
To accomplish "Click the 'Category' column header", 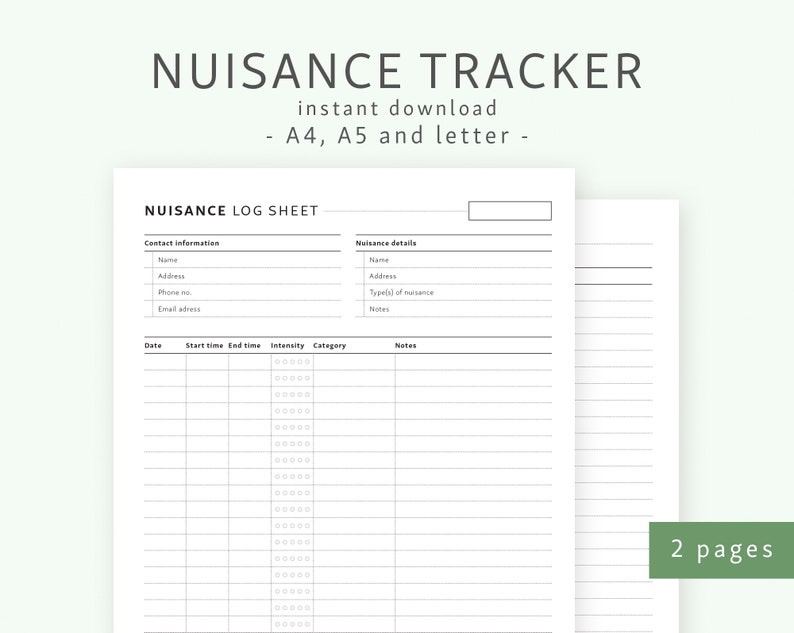I will (329, 345).
